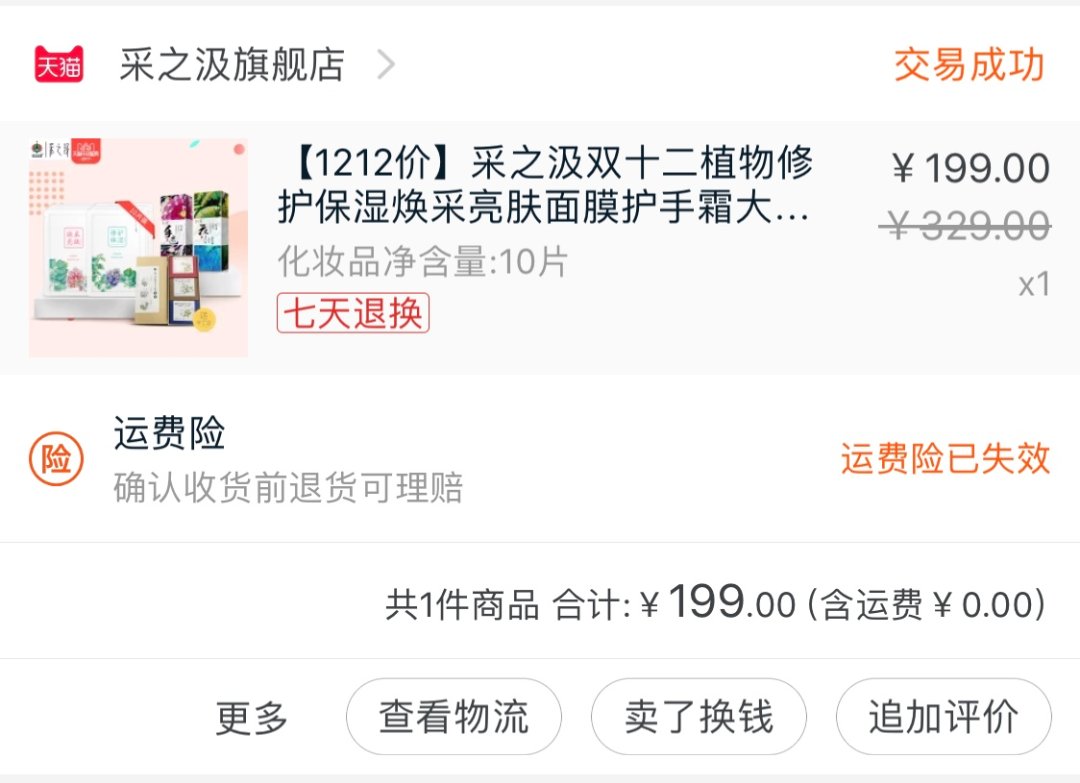1080x783 pixels.
Task: View the 交易成功 order status
Action: coord(970,65)
